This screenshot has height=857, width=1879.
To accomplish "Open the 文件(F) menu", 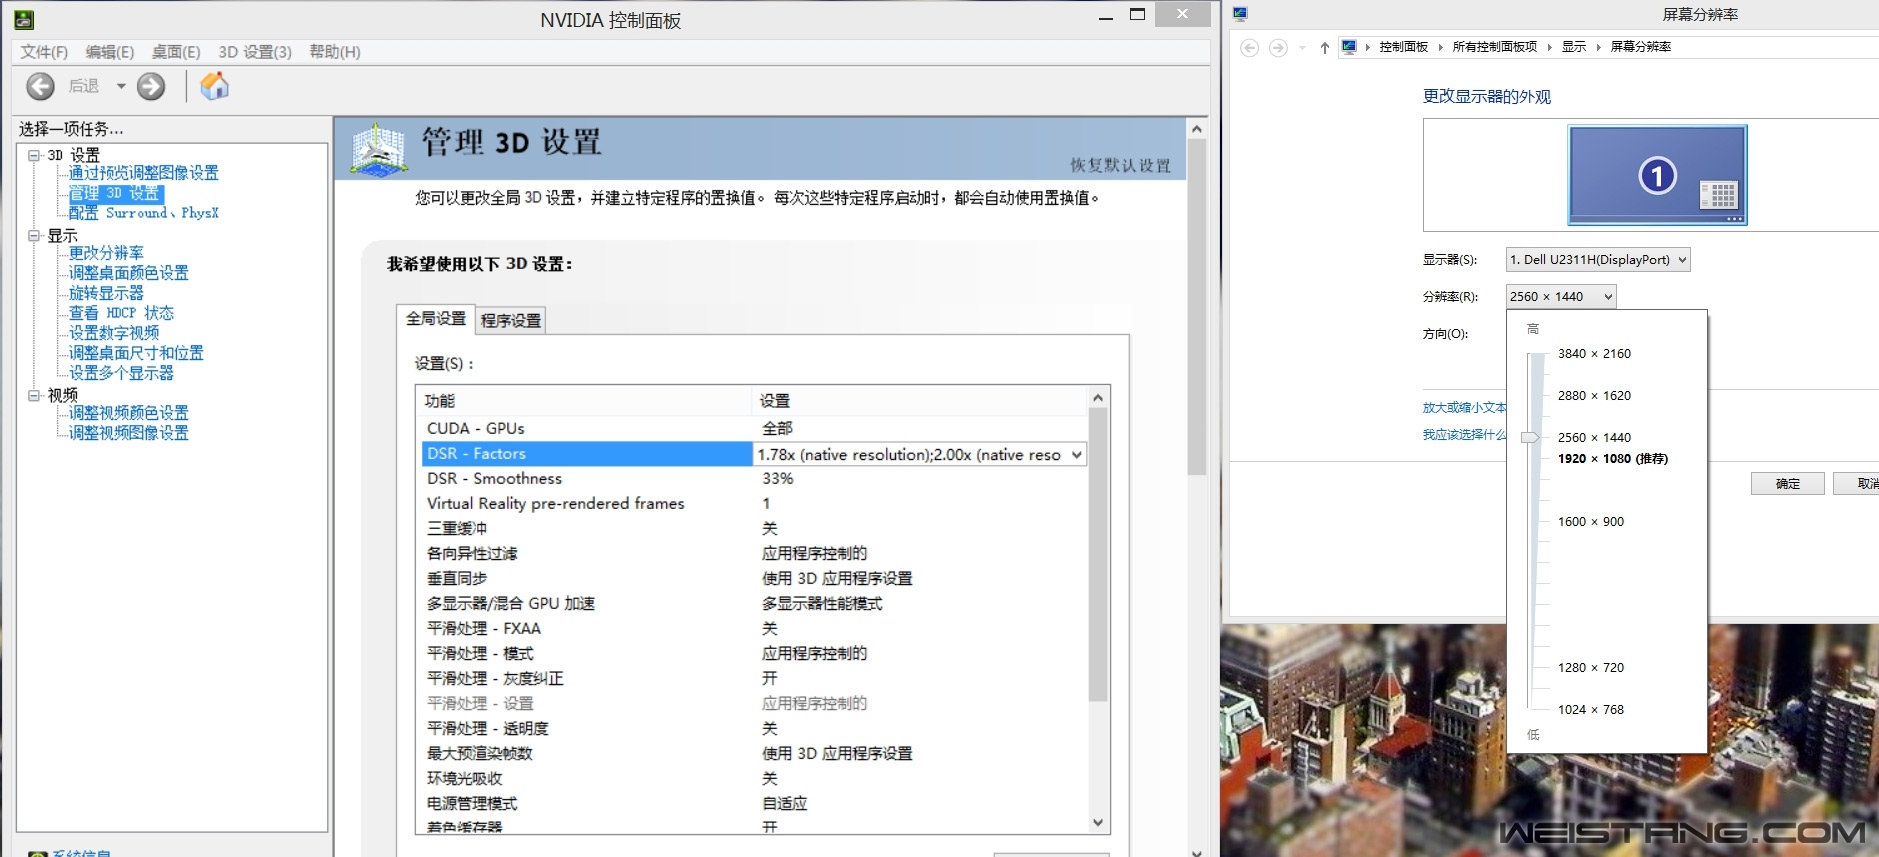I will (x=44, y=52).
